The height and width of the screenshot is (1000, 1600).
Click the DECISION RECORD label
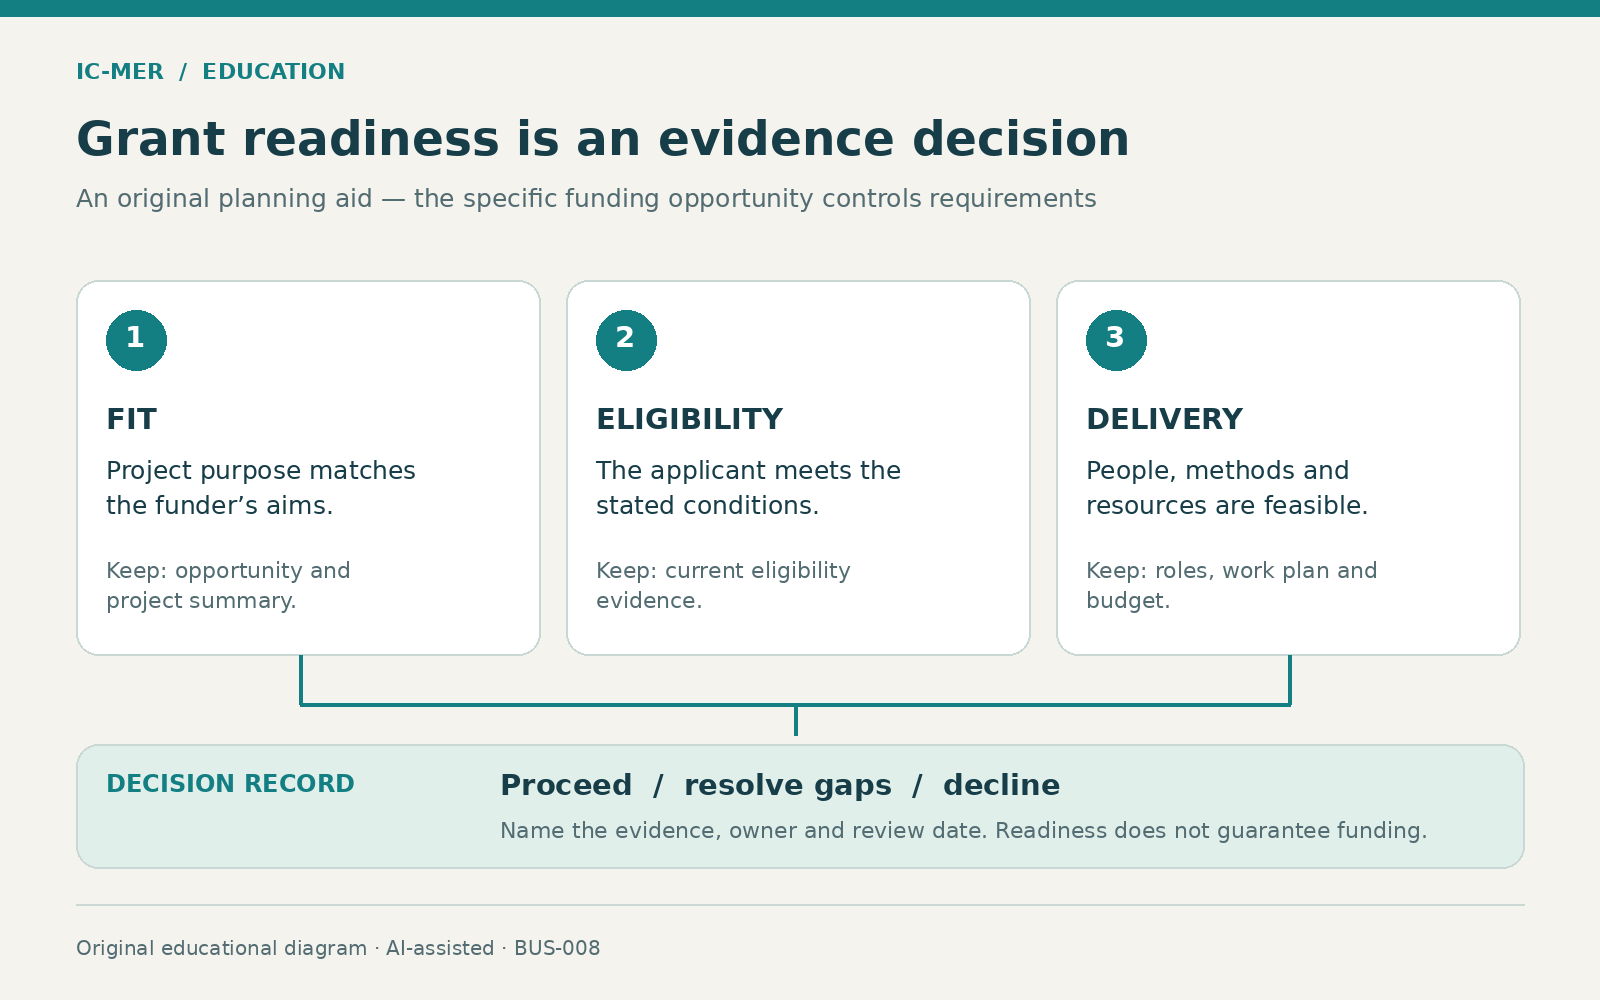pos(230,784)
